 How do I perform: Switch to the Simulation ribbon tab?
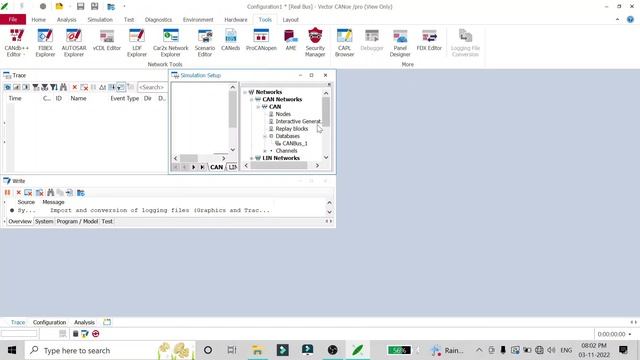tap(100, 20)
